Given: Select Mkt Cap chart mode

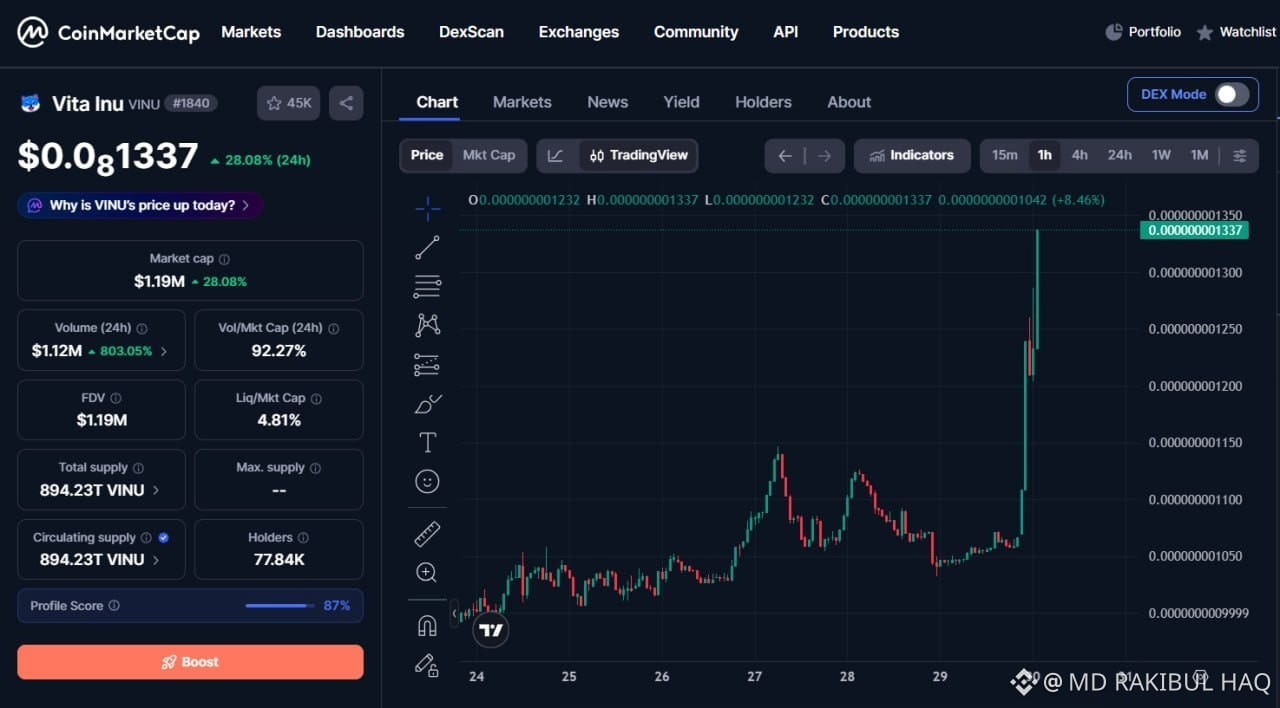Looking at the screenshot, I should [x=489, y=155].
